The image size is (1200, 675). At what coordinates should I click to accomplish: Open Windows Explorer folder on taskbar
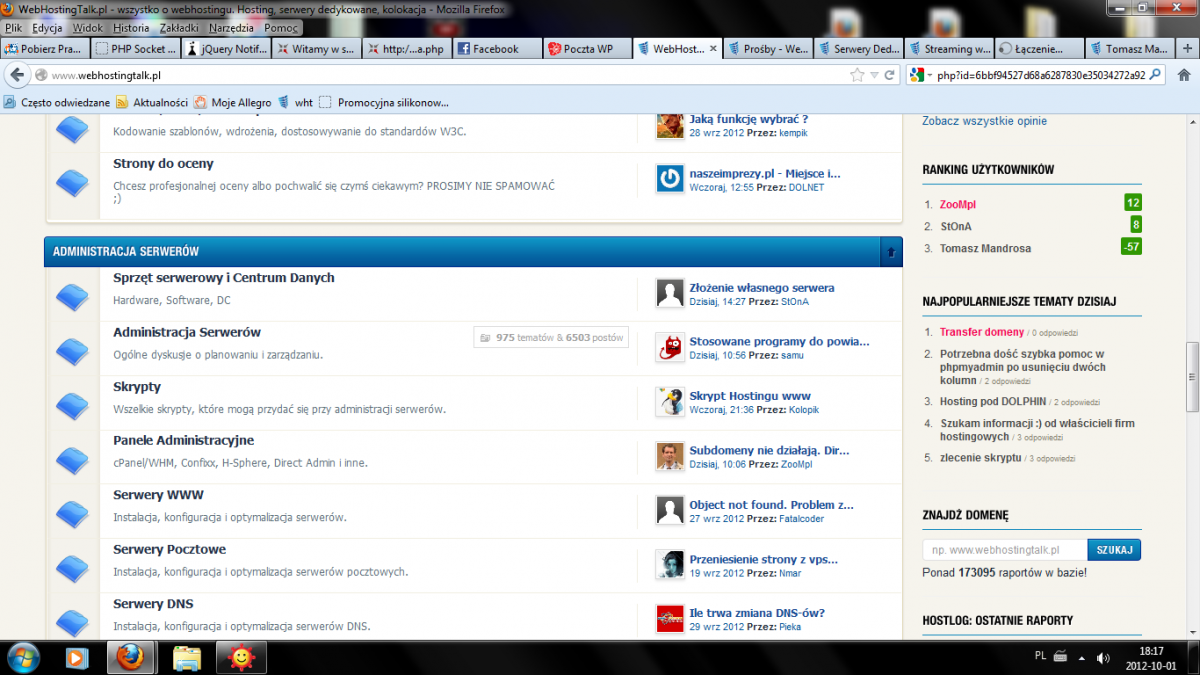[187, 658]
